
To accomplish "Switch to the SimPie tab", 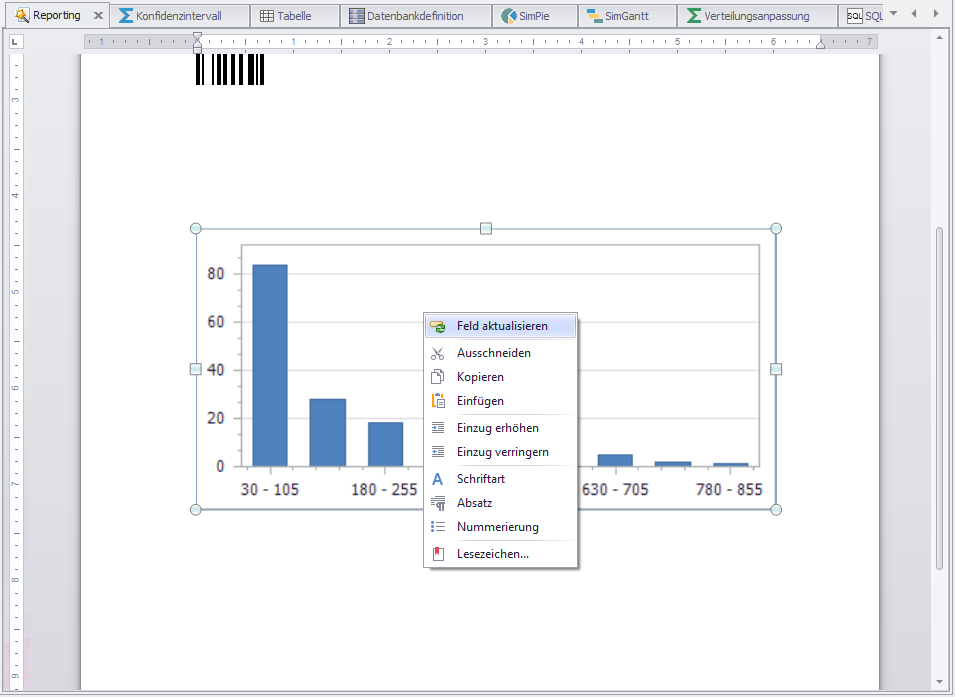I will point(535,16).
